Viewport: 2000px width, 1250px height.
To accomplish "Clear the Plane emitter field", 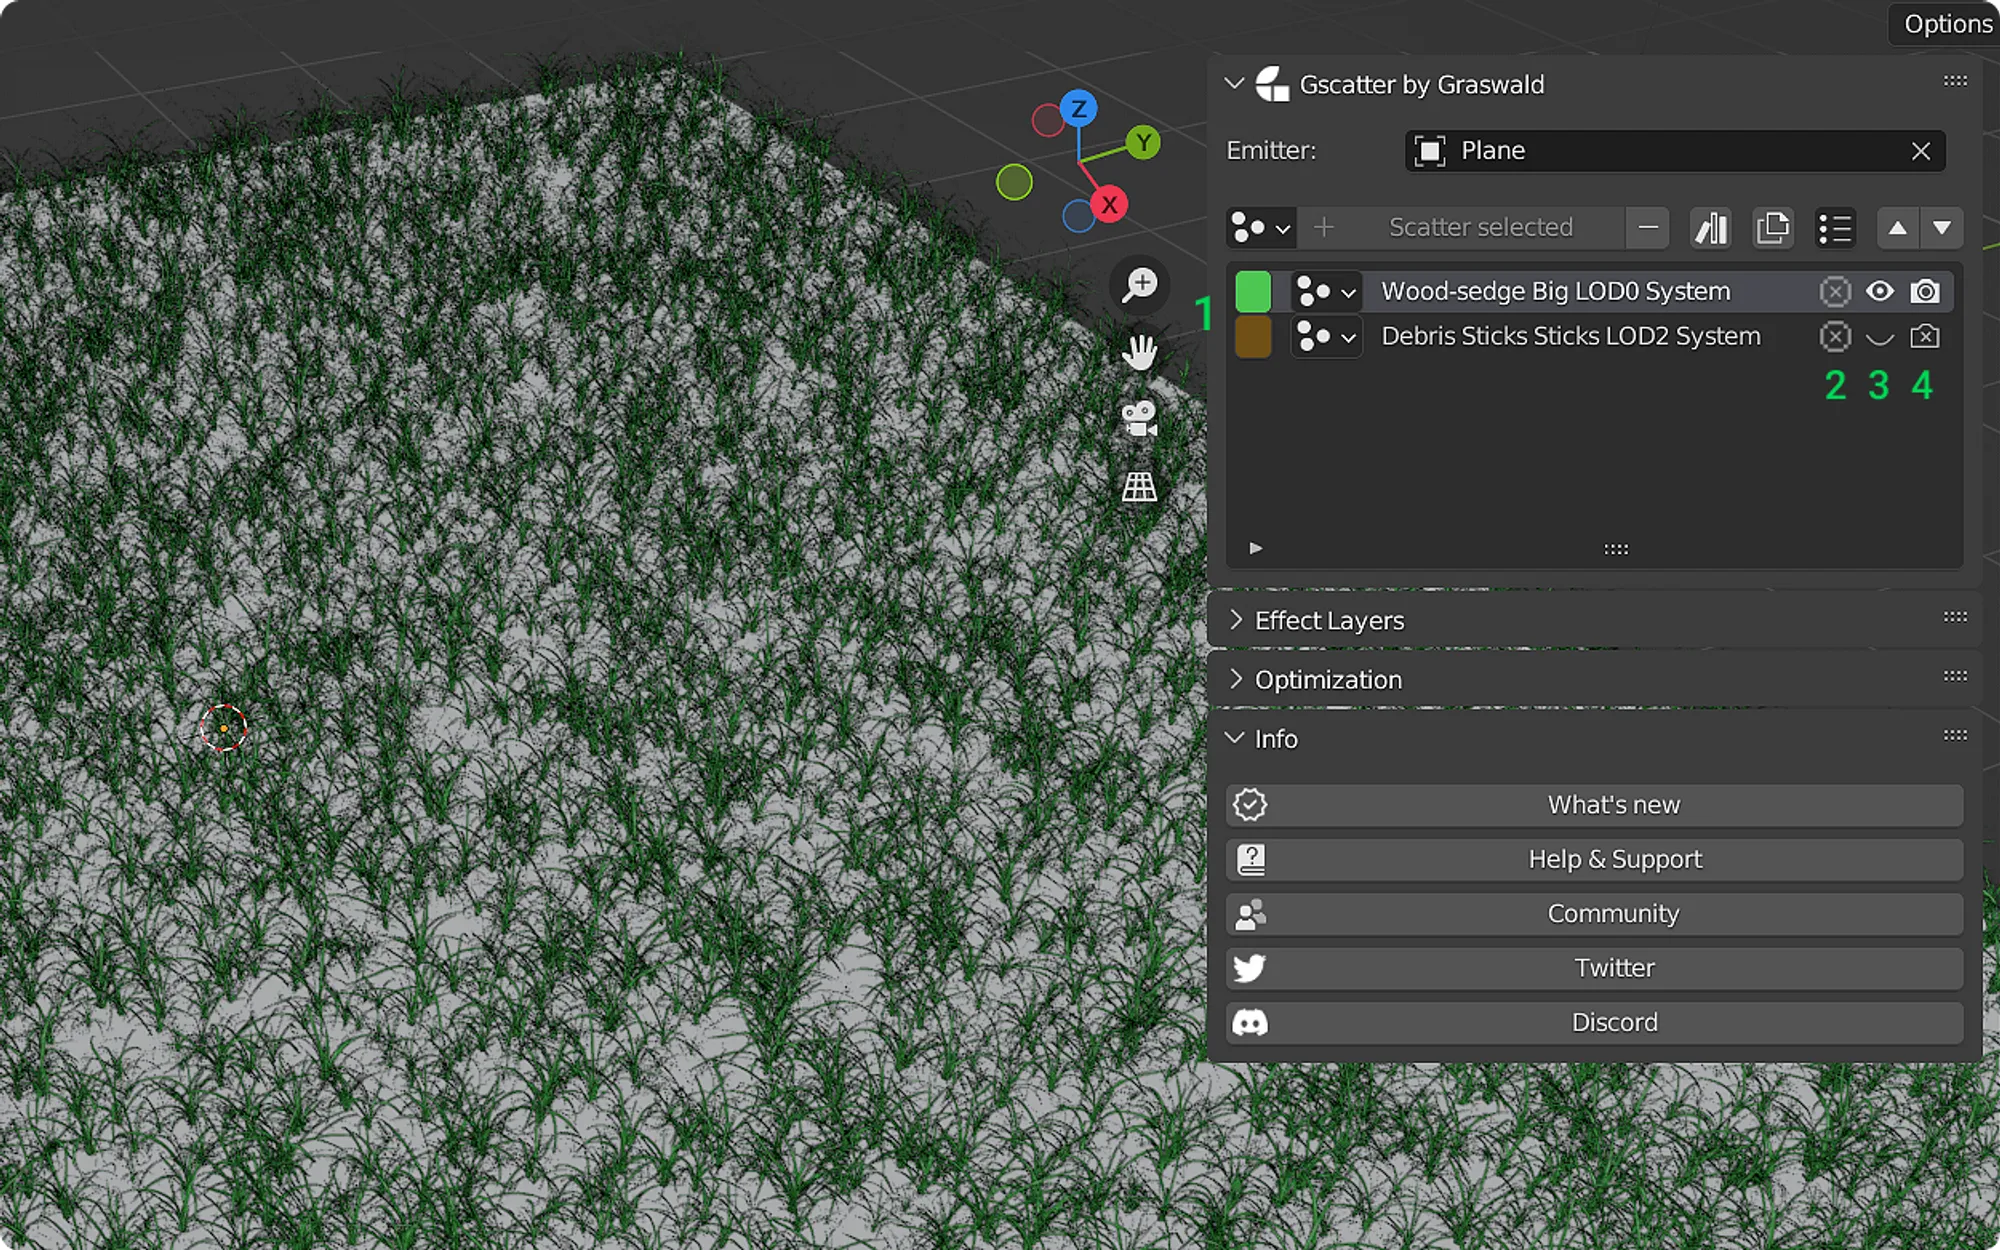I will coord(1920,151).
